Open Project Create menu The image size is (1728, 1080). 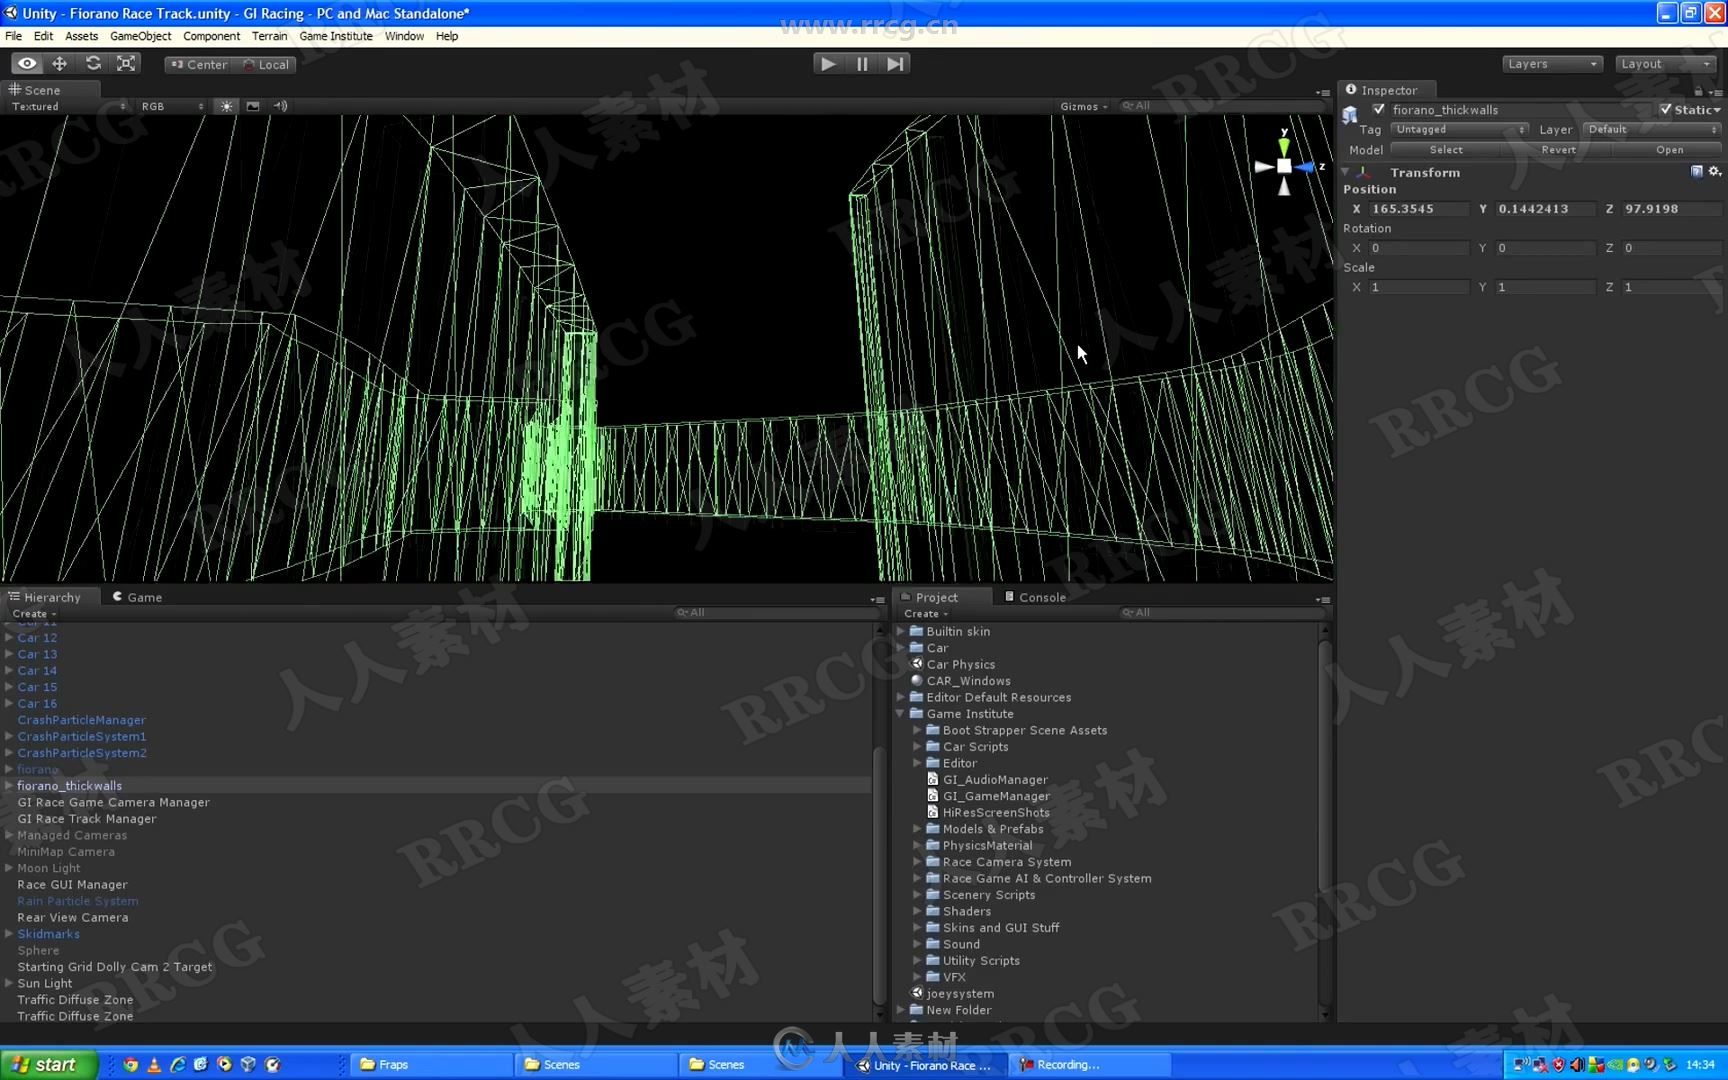(x=925, y=613)
